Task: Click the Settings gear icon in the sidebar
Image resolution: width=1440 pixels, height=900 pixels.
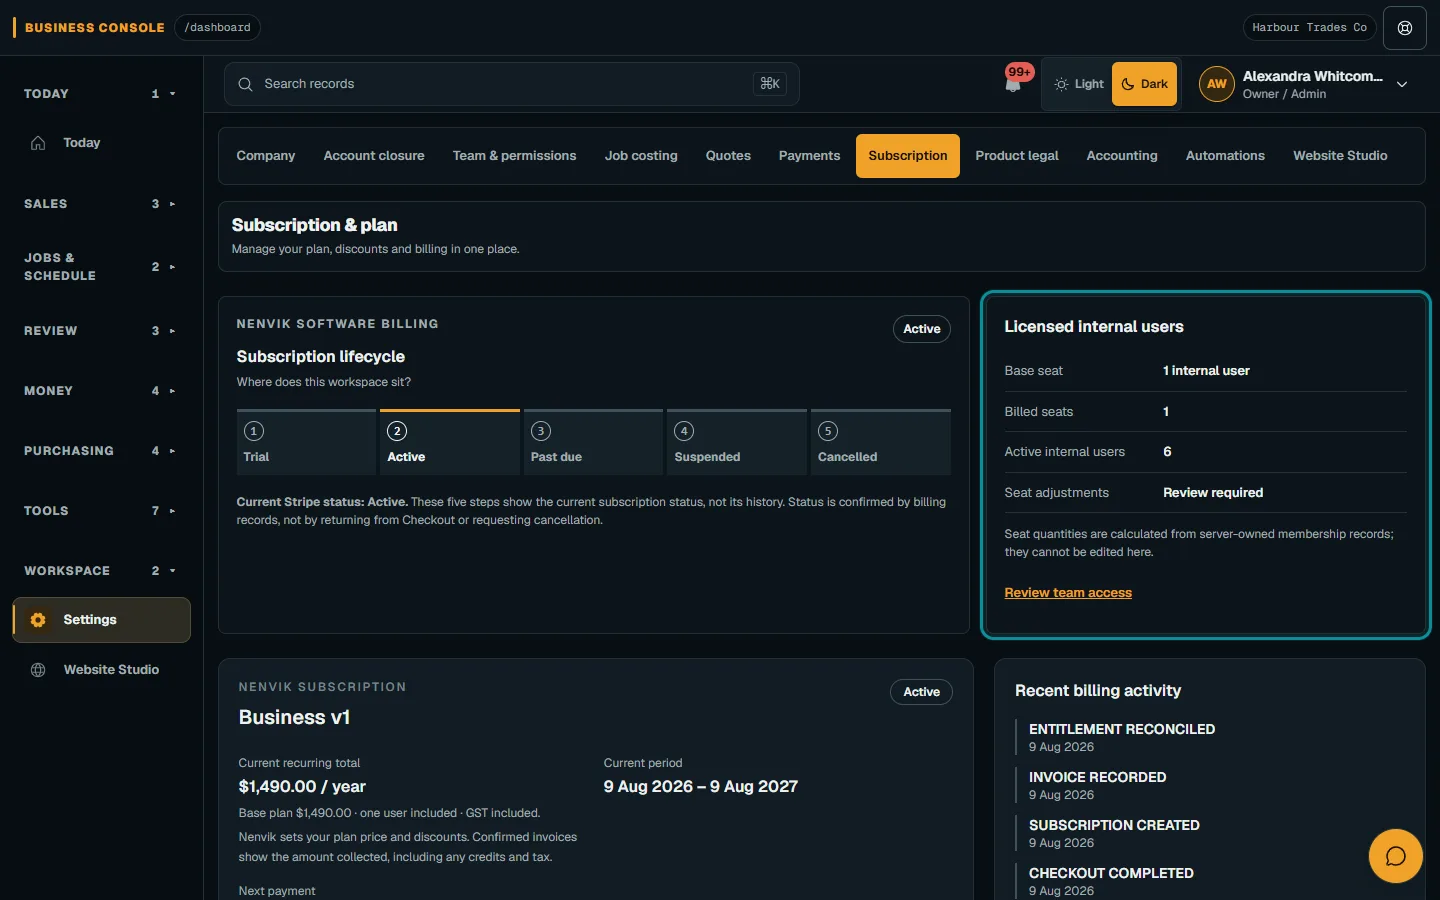Action: 38,620
